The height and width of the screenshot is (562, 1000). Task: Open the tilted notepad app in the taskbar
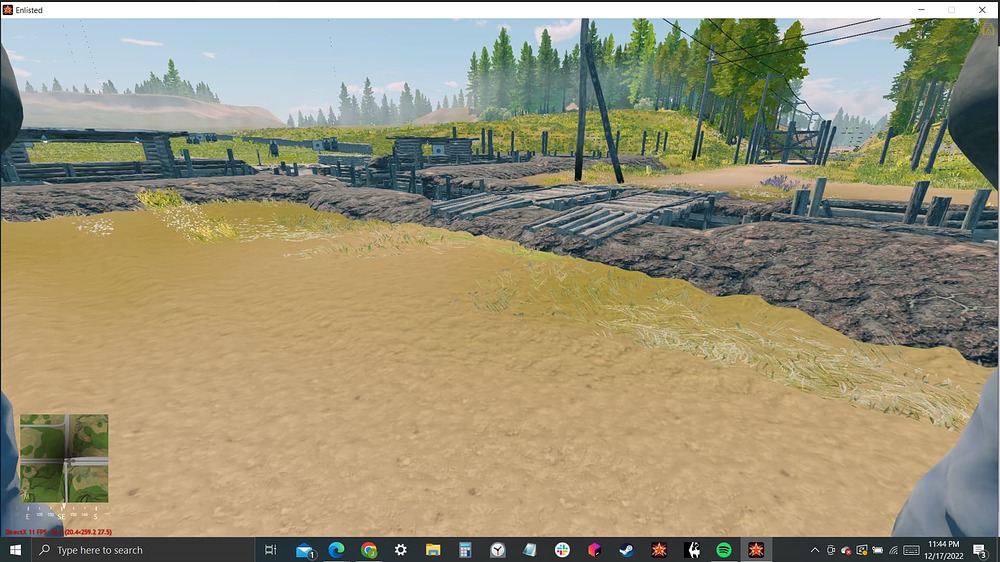point(529,550)
